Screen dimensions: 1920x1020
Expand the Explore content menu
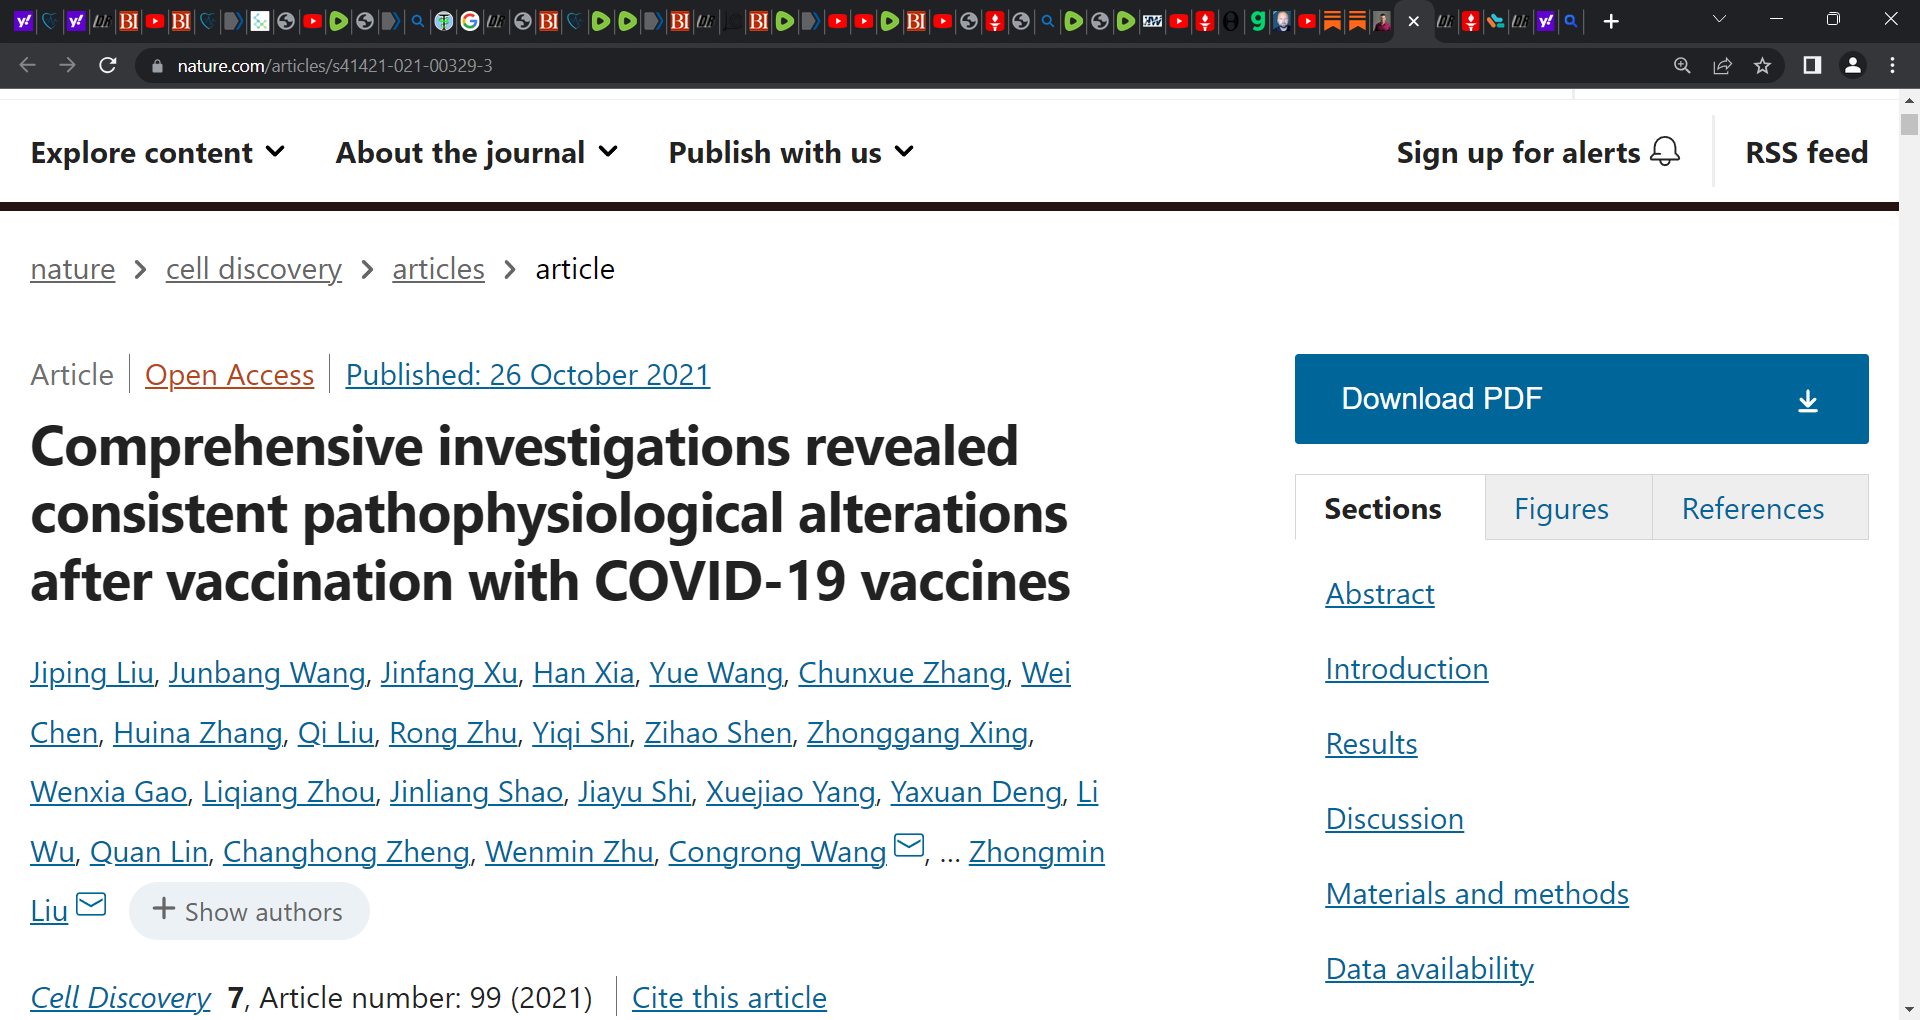point(158,152)
